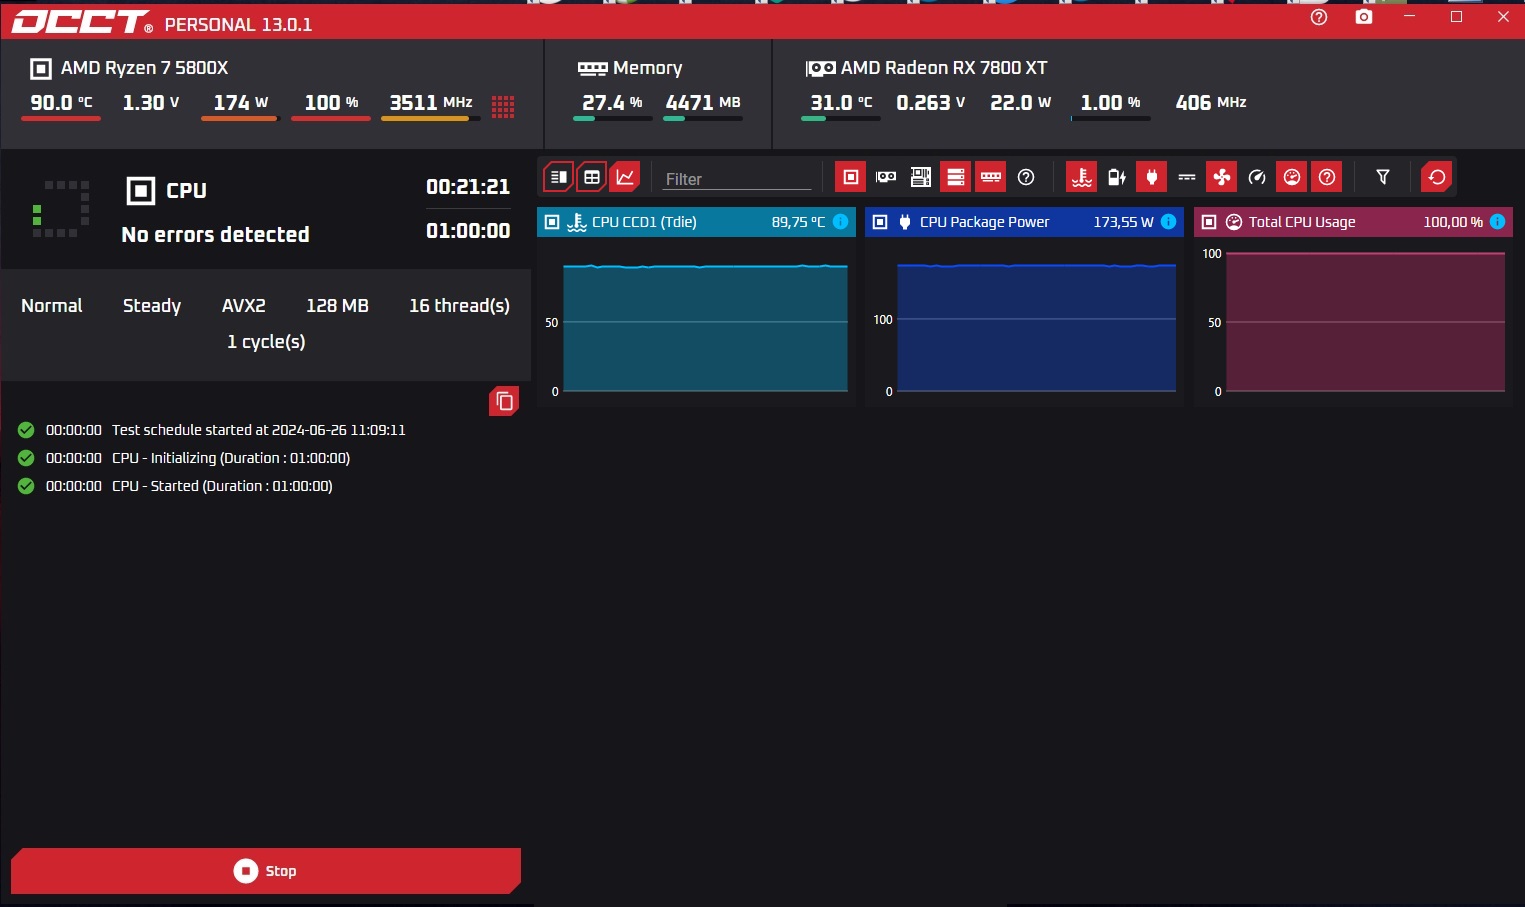Open the funnel filter options
Screen dimensions: 1525x907
[x=1383, y=177]
